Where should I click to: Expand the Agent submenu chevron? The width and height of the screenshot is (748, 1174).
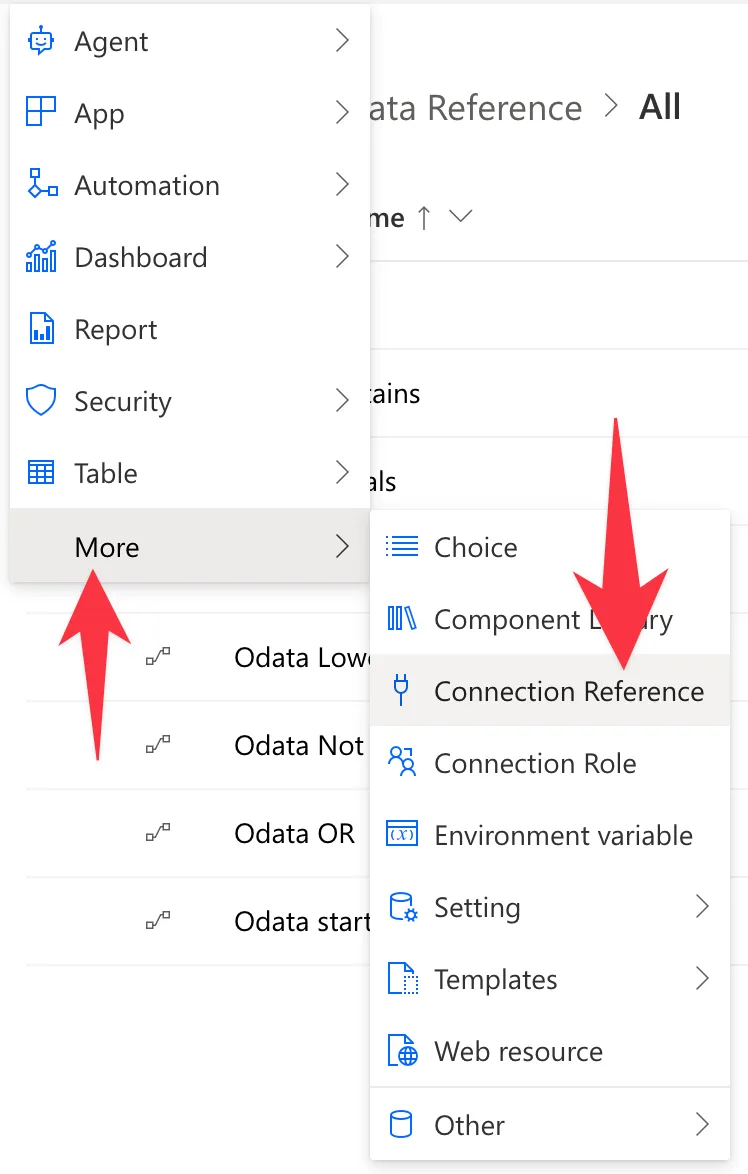342,40
